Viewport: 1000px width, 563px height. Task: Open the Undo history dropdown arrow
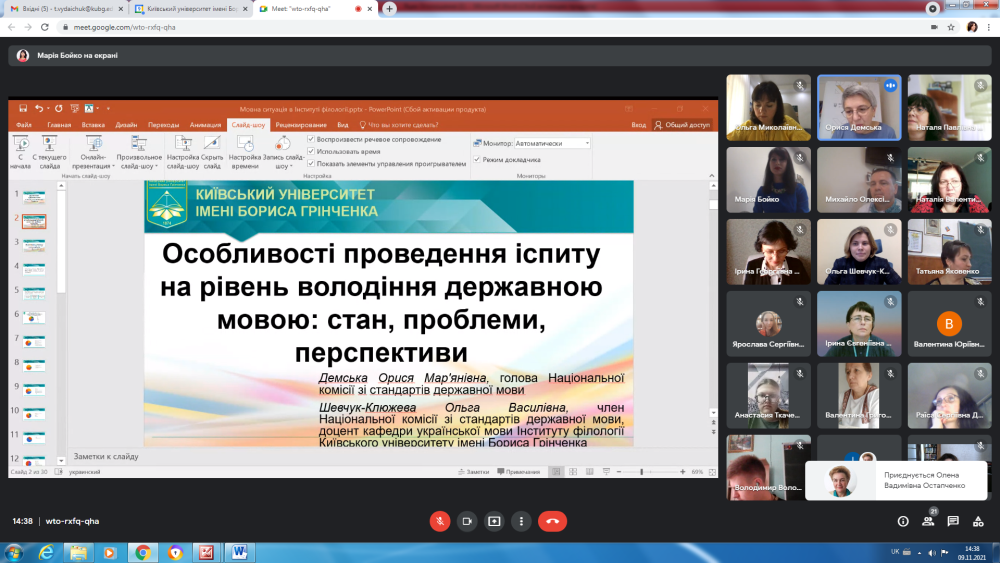pos(48,108)
